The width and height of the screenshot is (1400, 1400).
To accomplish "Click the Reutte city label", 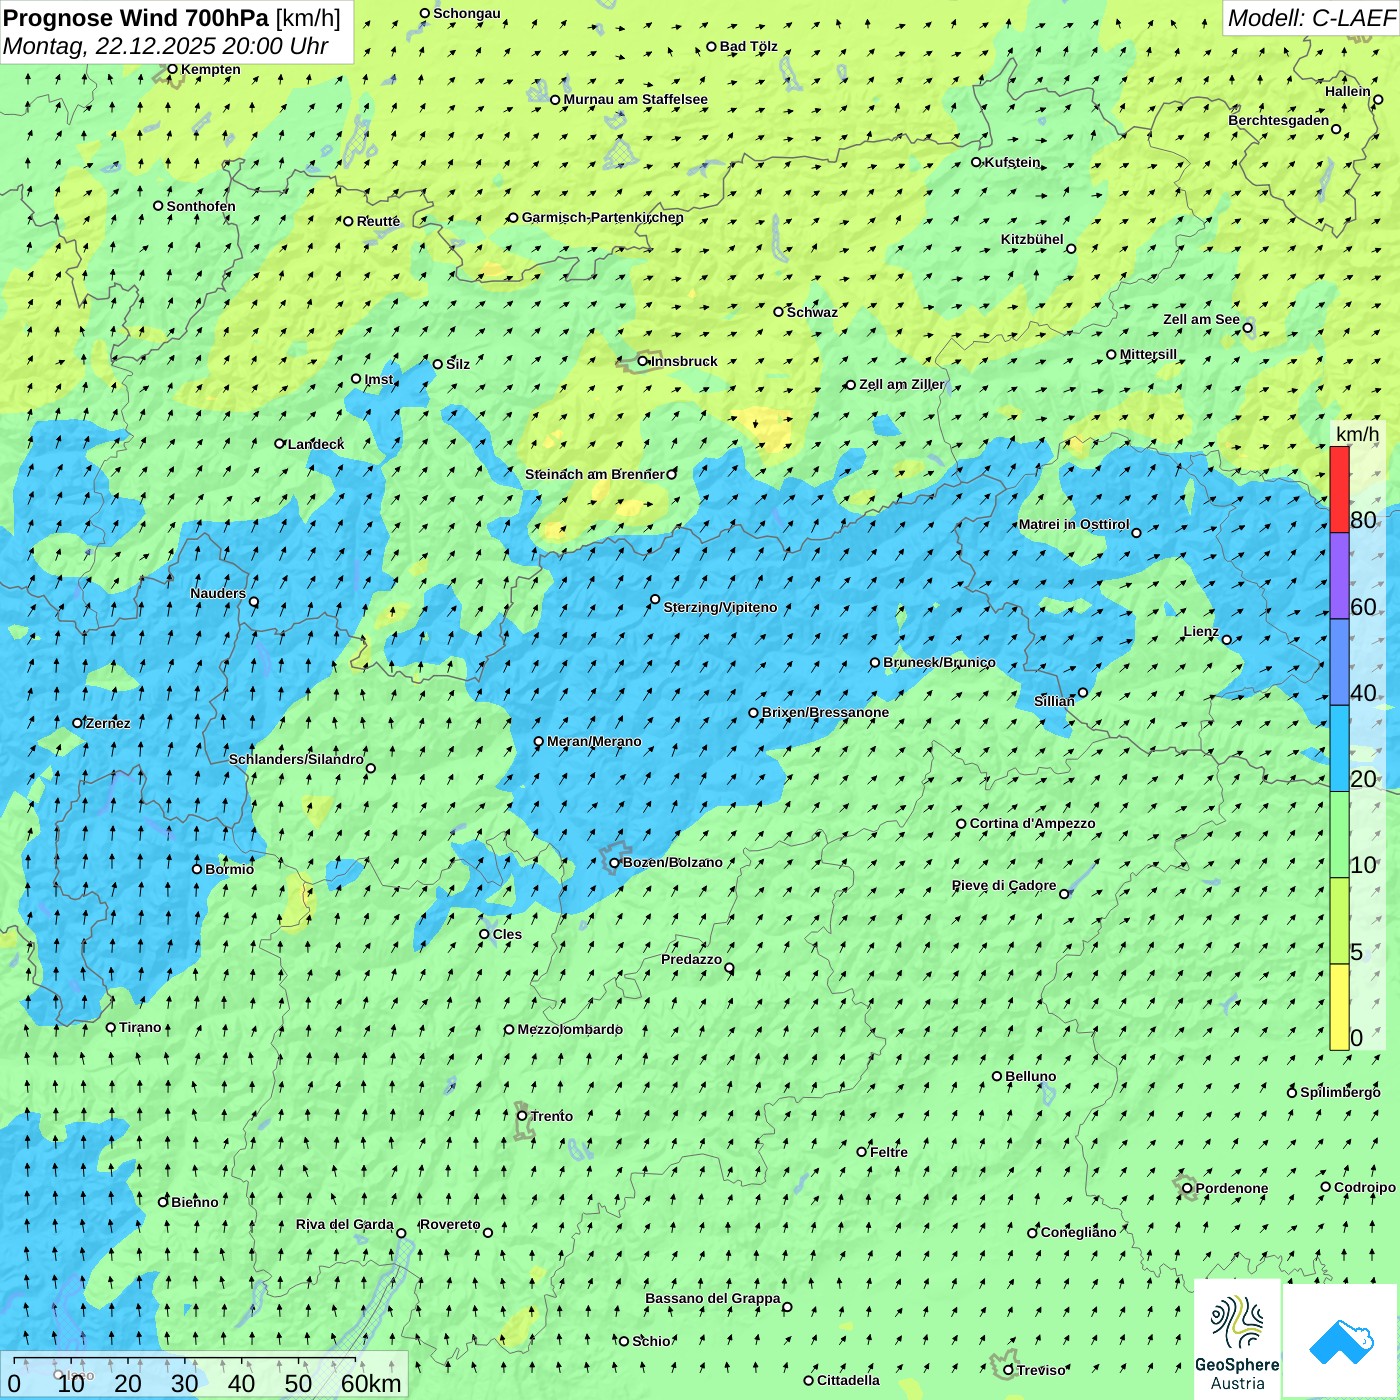I will 378,221.
